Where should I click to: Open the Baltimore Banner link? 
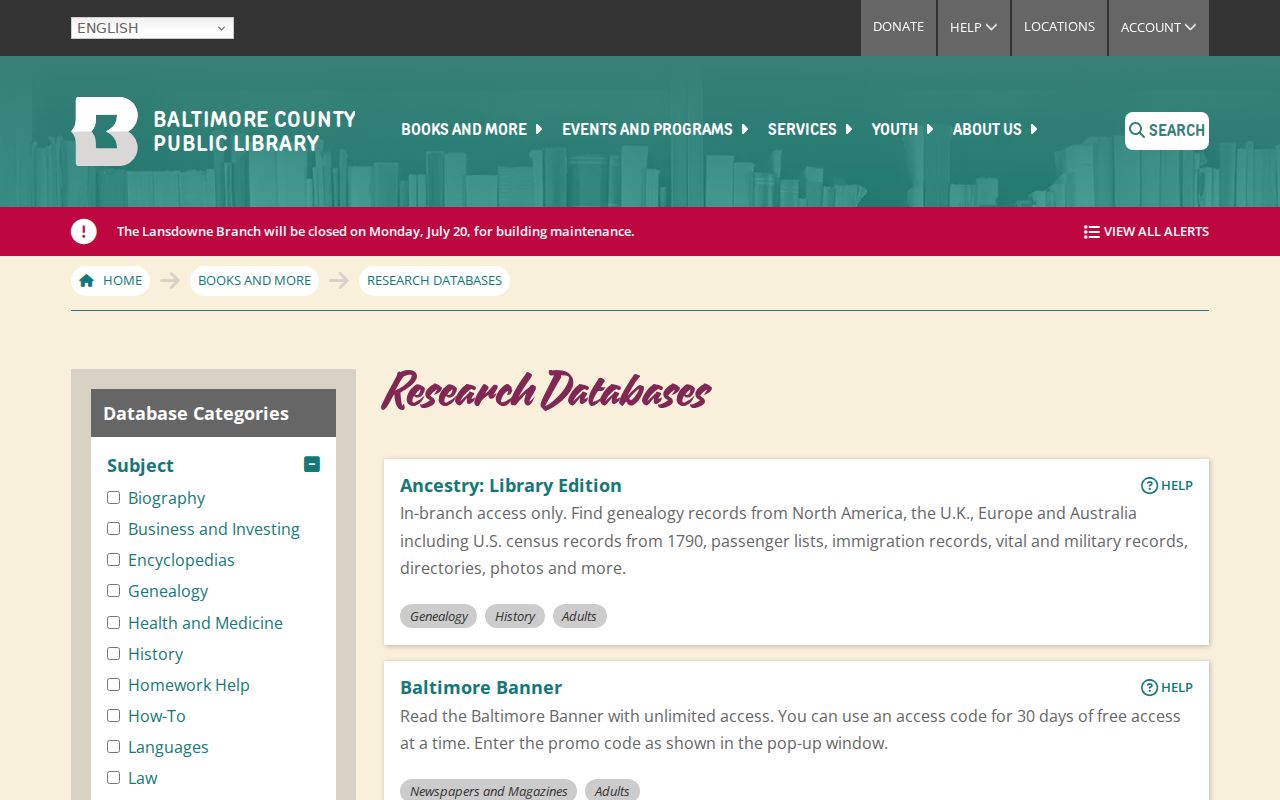point(481,688)
